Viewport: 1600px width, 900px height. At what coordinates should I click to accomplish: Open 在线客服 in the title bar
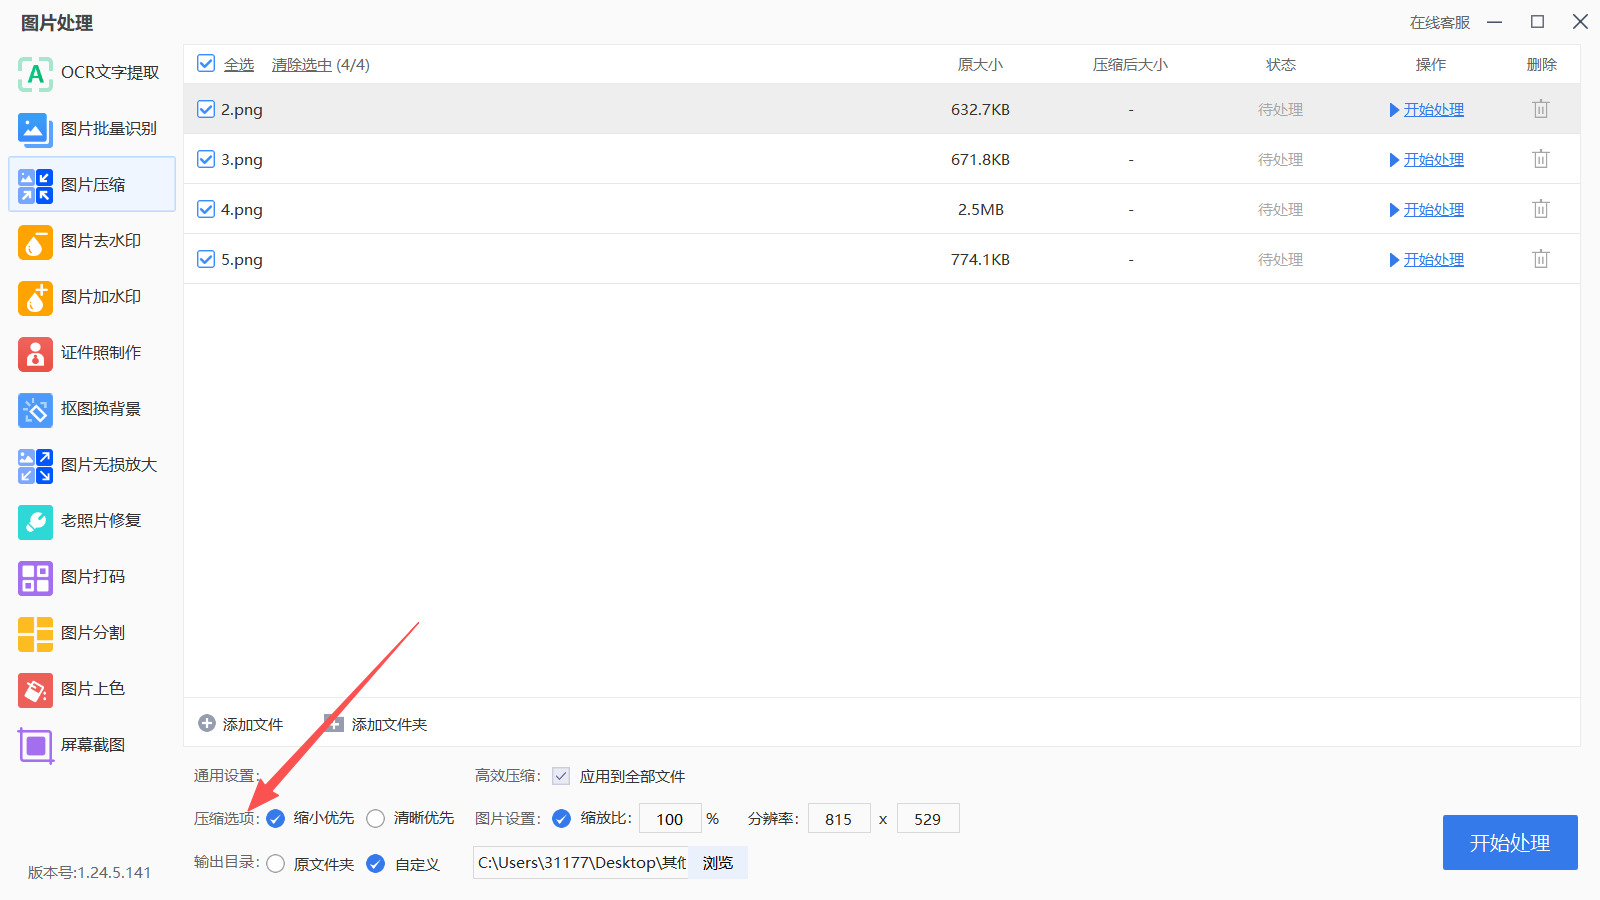[x=1440, y=23]
